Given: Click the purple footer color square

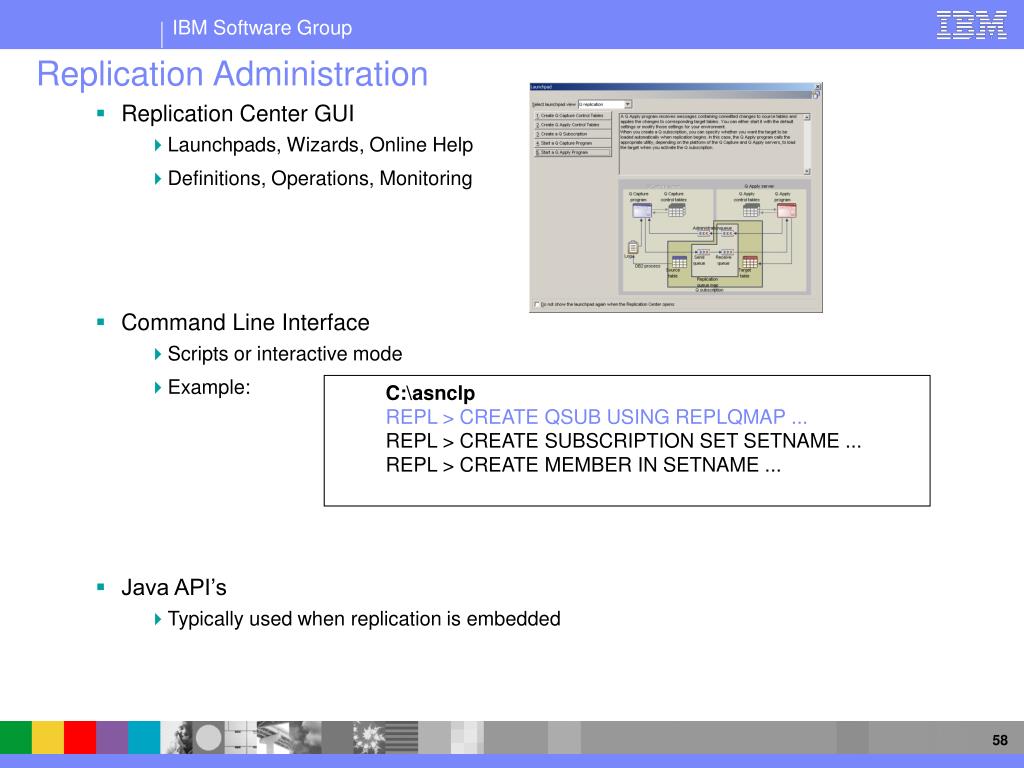Looking at the screenshot, I should click(112, 738).
